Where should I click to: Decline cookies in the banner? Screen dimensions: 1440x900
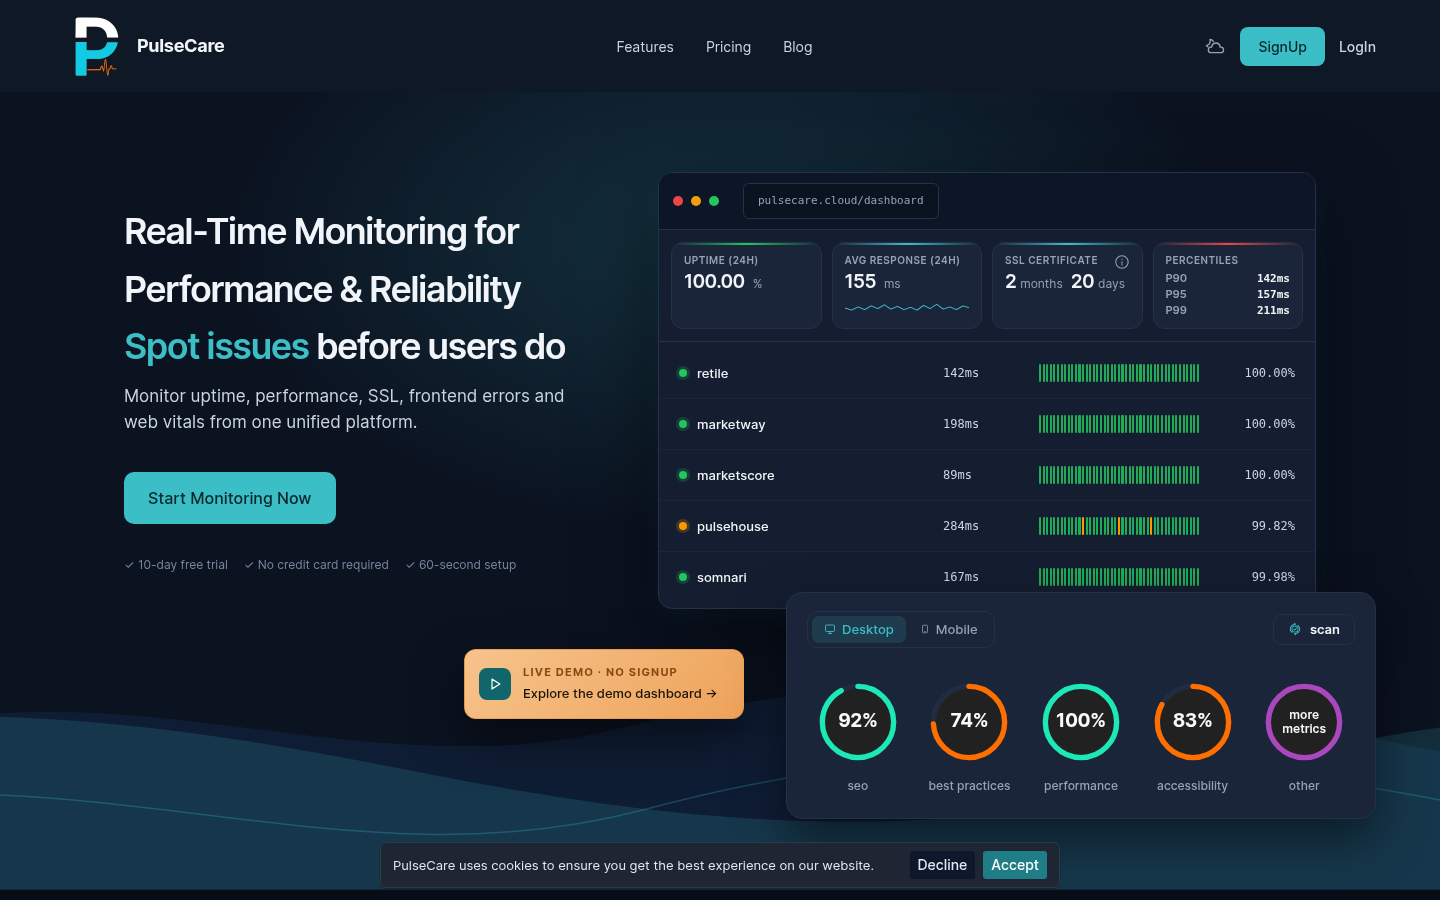(x=942, y=865)
